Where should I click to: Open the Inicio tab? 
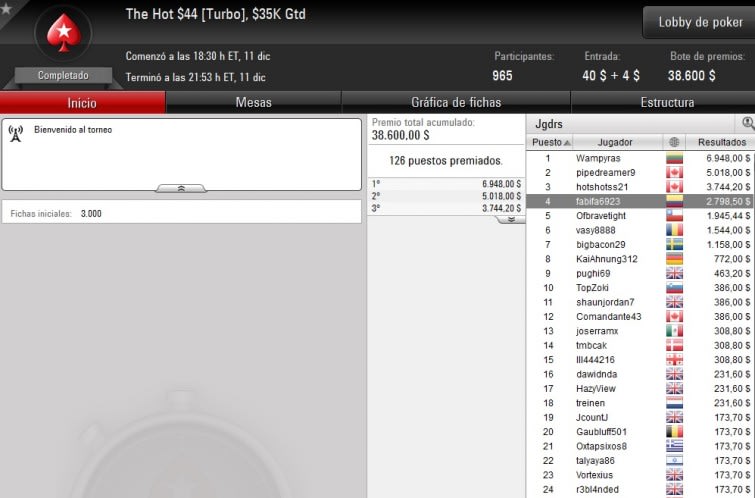(x=82, y=103)
